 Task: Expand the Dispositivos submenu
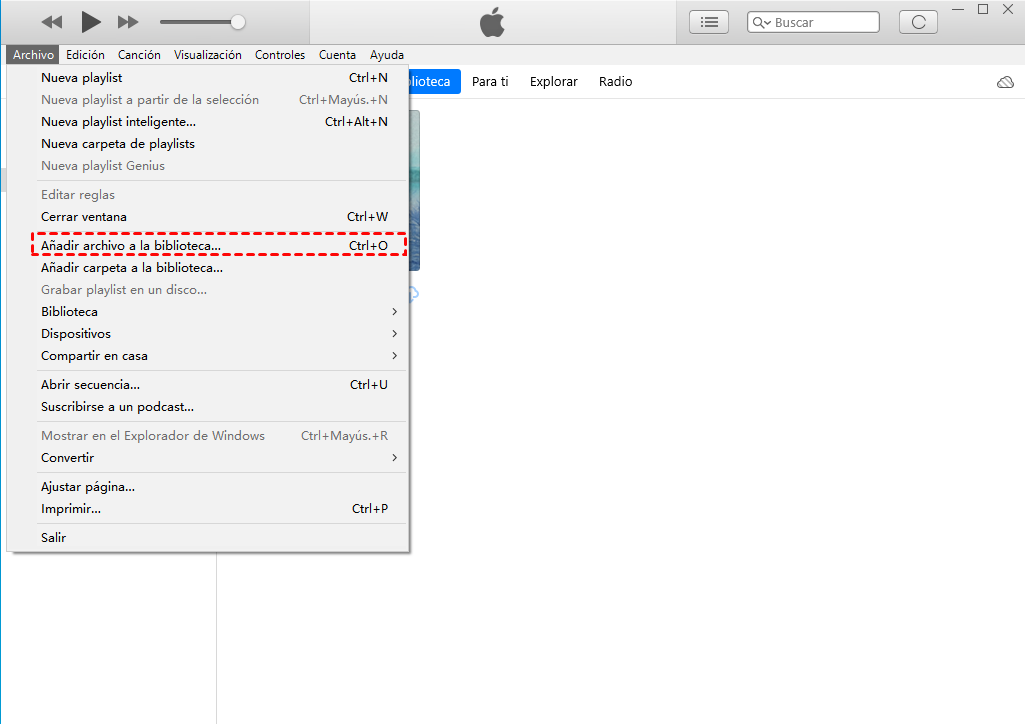[x=216, y=334]
